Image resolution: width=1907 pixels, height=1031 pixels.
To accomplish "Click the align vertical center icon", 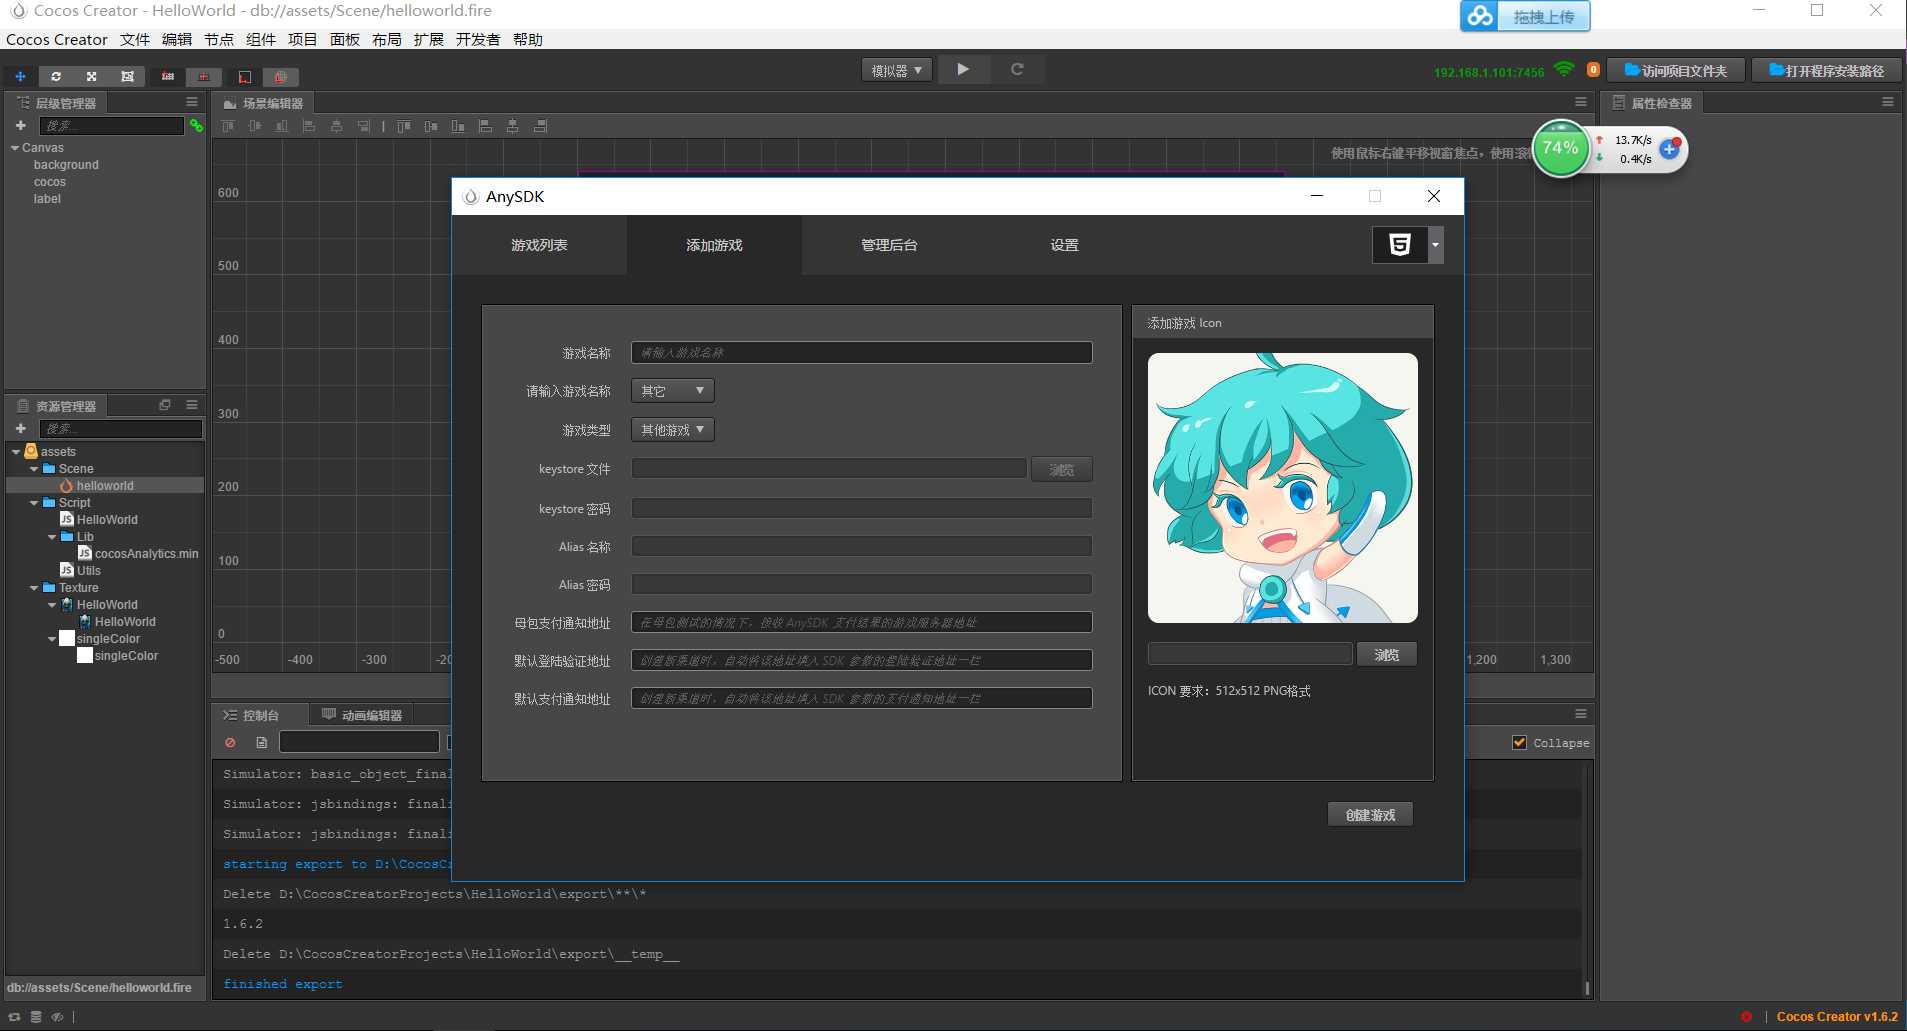I will 255,126.
